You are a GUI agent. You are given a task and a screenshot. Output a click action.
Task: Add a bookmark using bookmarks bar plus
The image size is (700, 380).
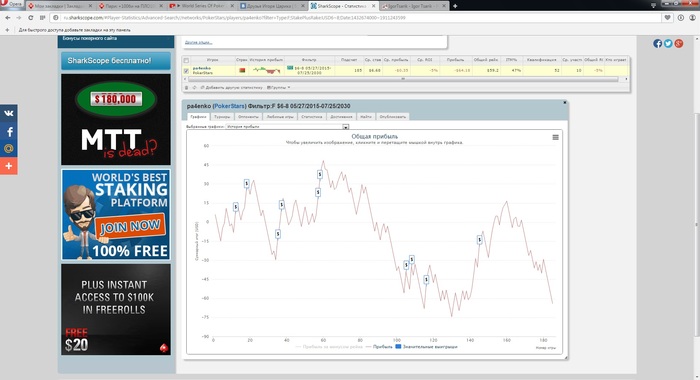click(7, 30)
